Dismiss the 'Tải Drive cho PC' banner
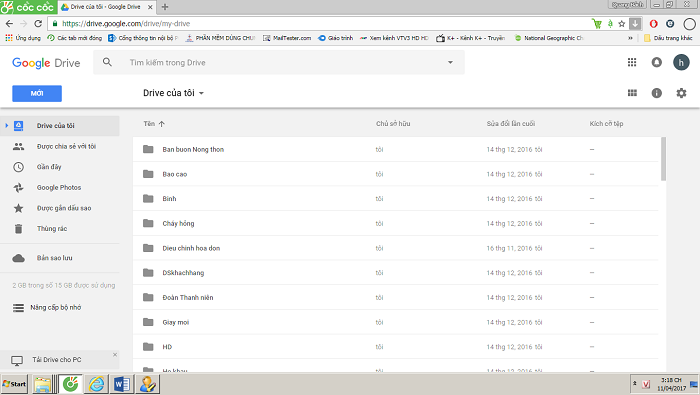The height and width of the screenshot is (395, 700). pyautogui.click(x=115, y=354)
